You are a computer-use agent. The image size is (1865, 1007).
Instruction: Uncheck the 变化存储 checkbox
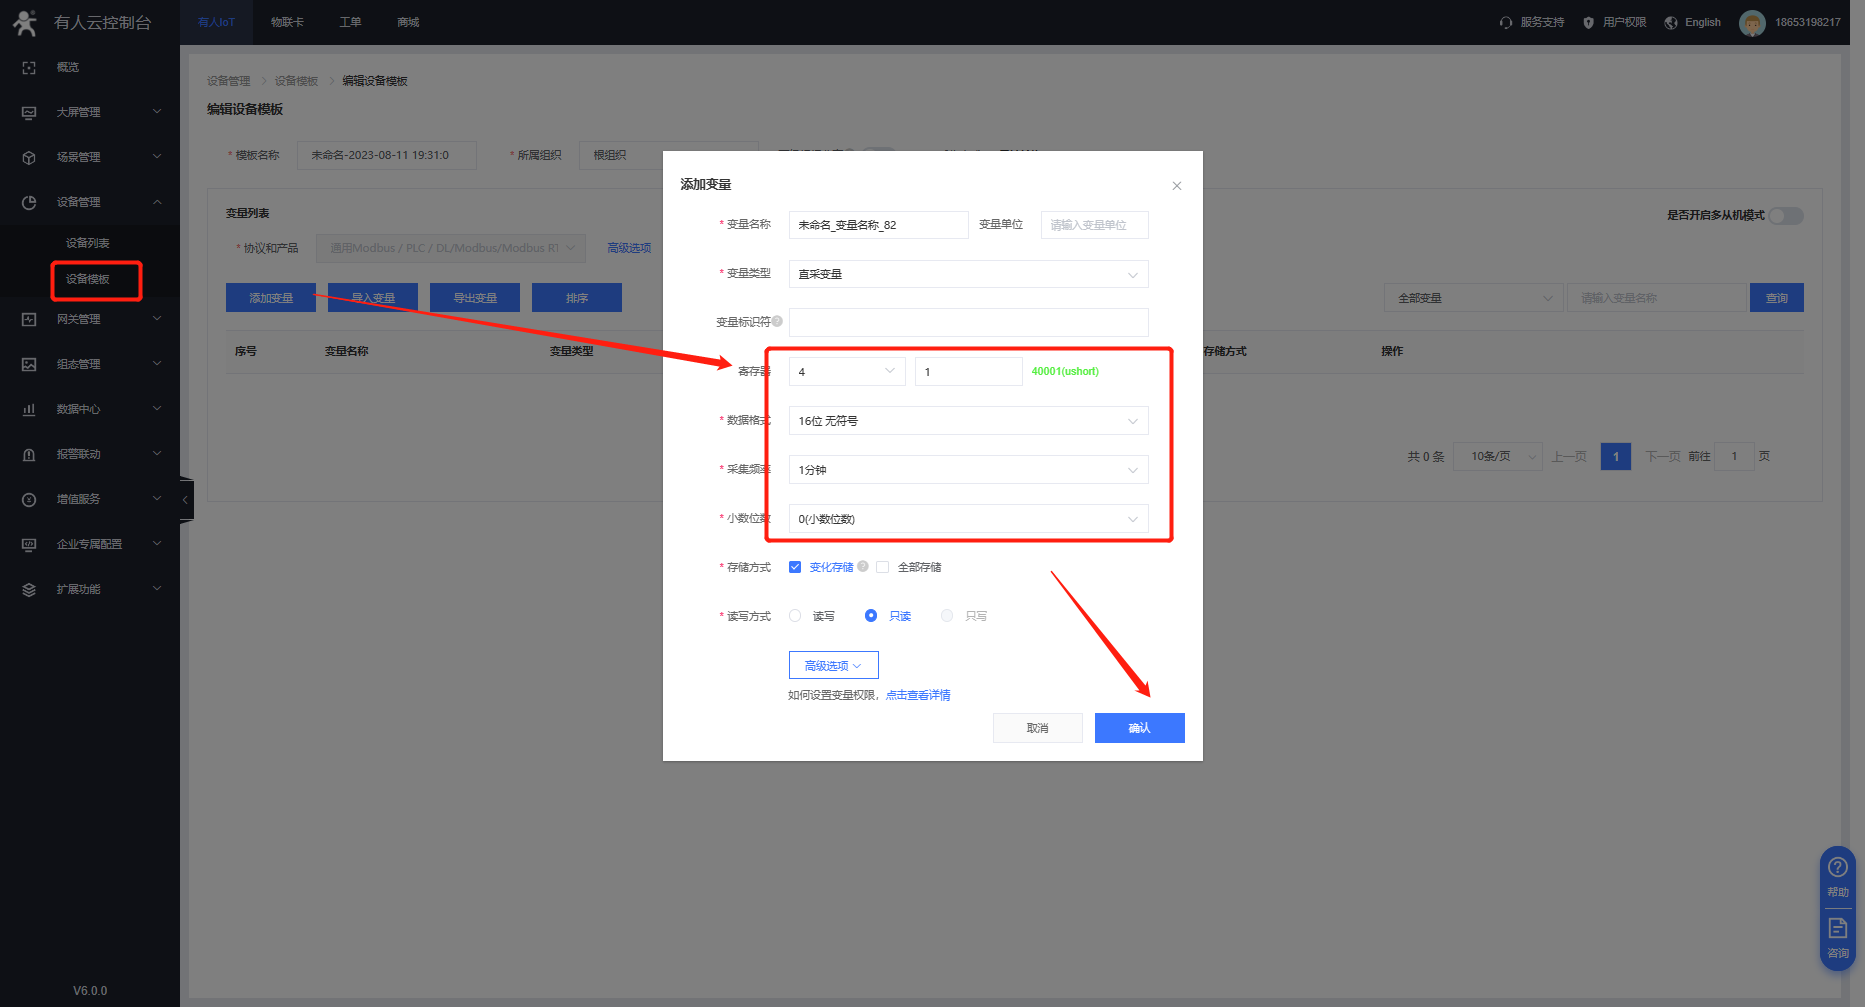tap(795, 567)
